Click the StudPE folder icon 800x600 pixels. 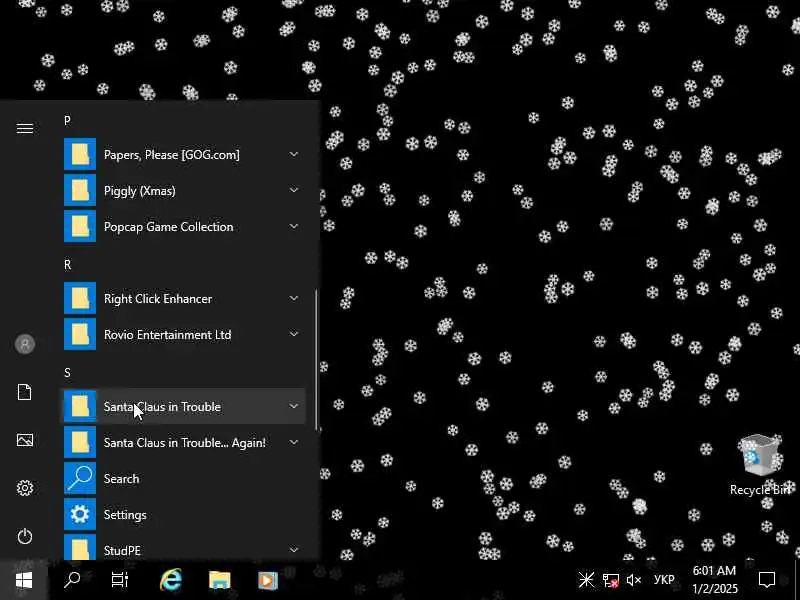point(80,547)
